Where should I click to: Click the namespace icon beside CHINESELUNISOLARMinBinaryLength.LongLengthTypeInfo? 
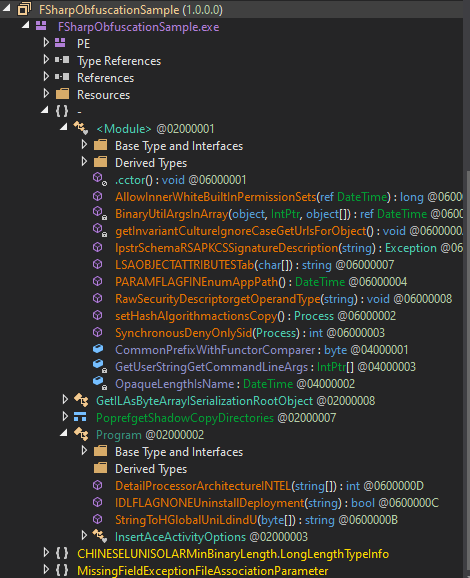pos(62,553)
